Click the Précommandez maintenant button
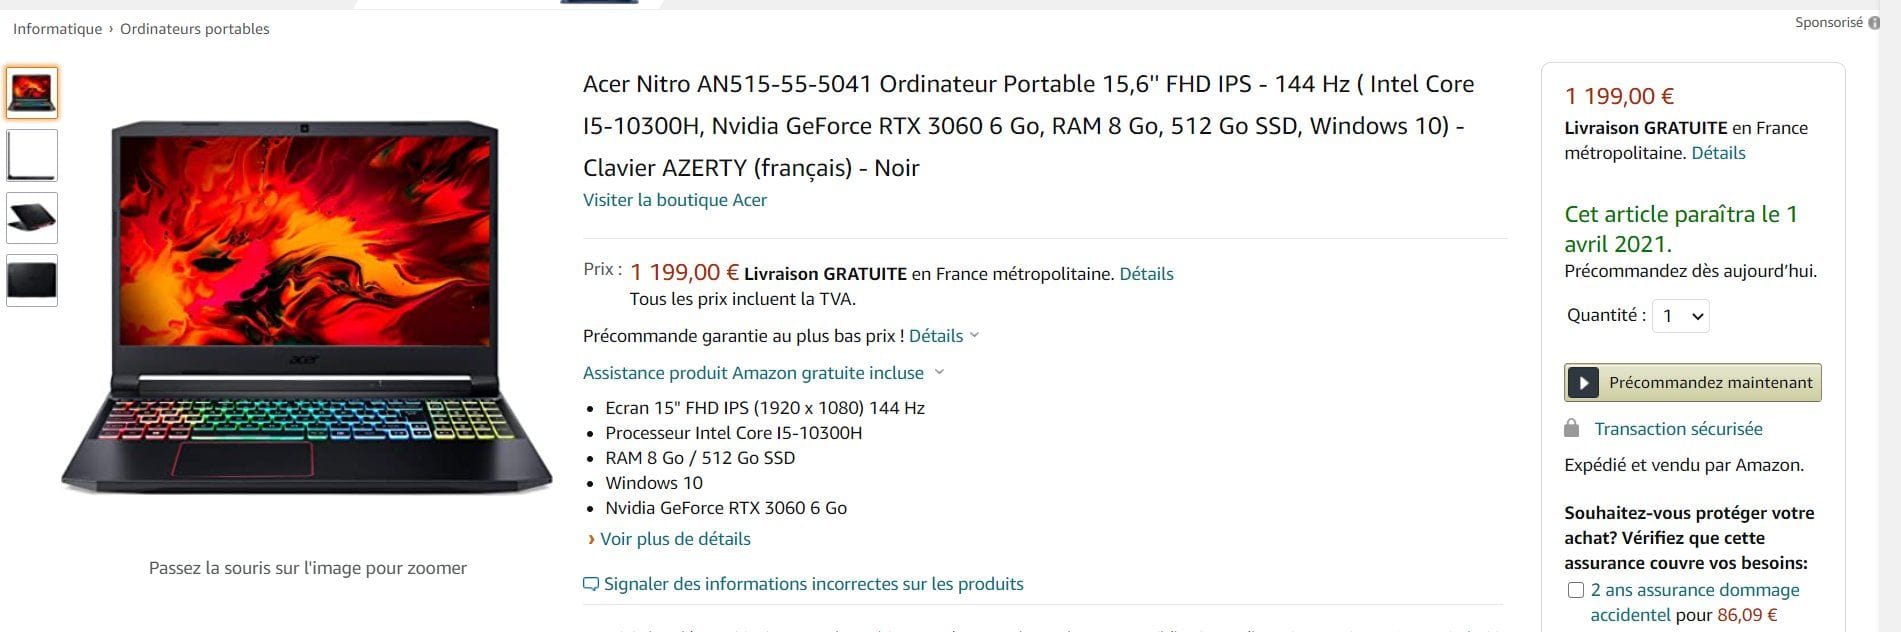The image size is (1901, 632). pyautogui.click(x=1709, y=383)
